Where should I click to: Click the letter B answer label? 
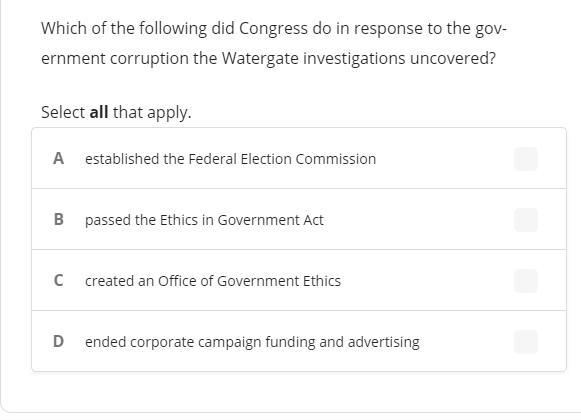pos(59,219)
